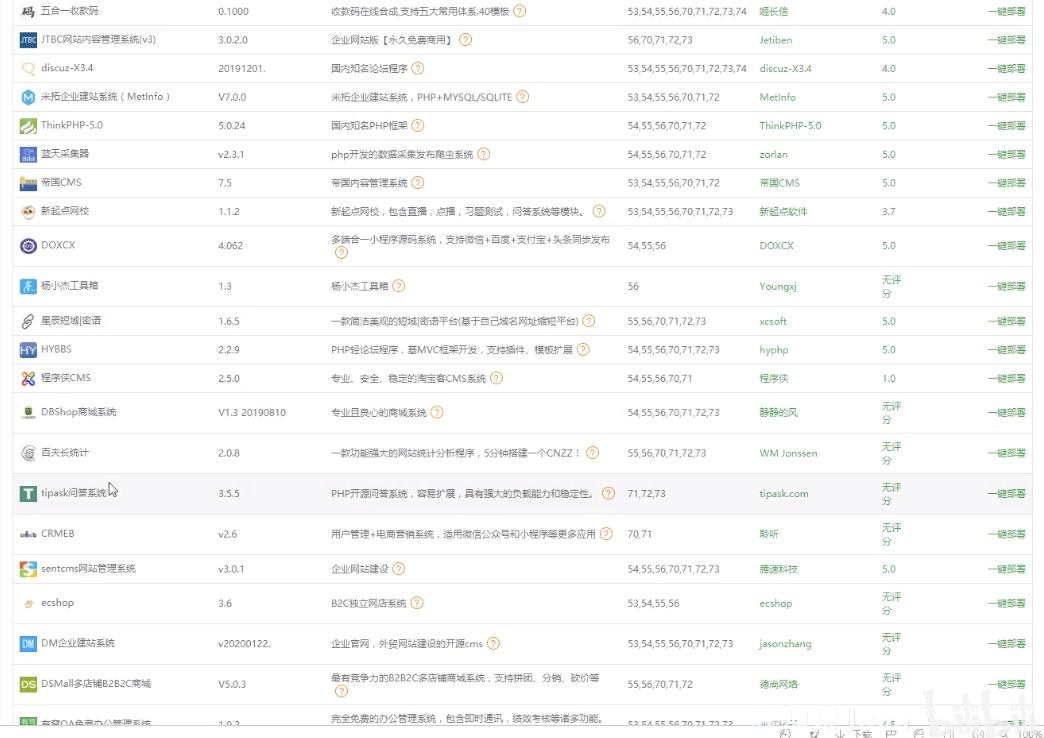Select version text V1.3 20190810
Screen dimensions: 1044x738
[x=252, y=412]
